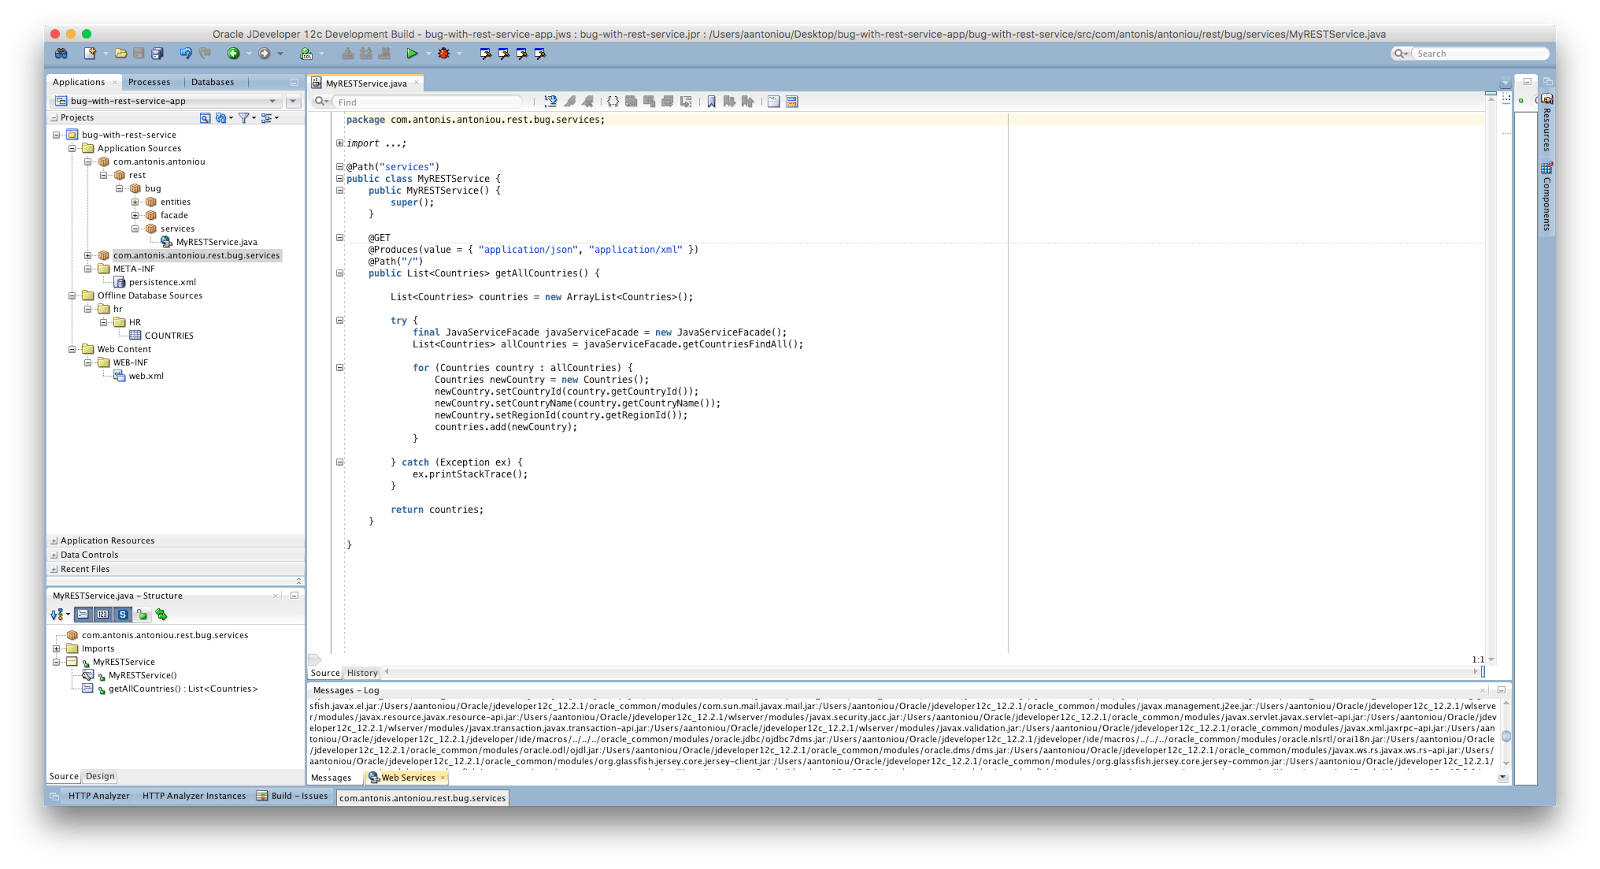
Task: Minimize the Messages - Log panel
Action: [x=1501, y=690]
